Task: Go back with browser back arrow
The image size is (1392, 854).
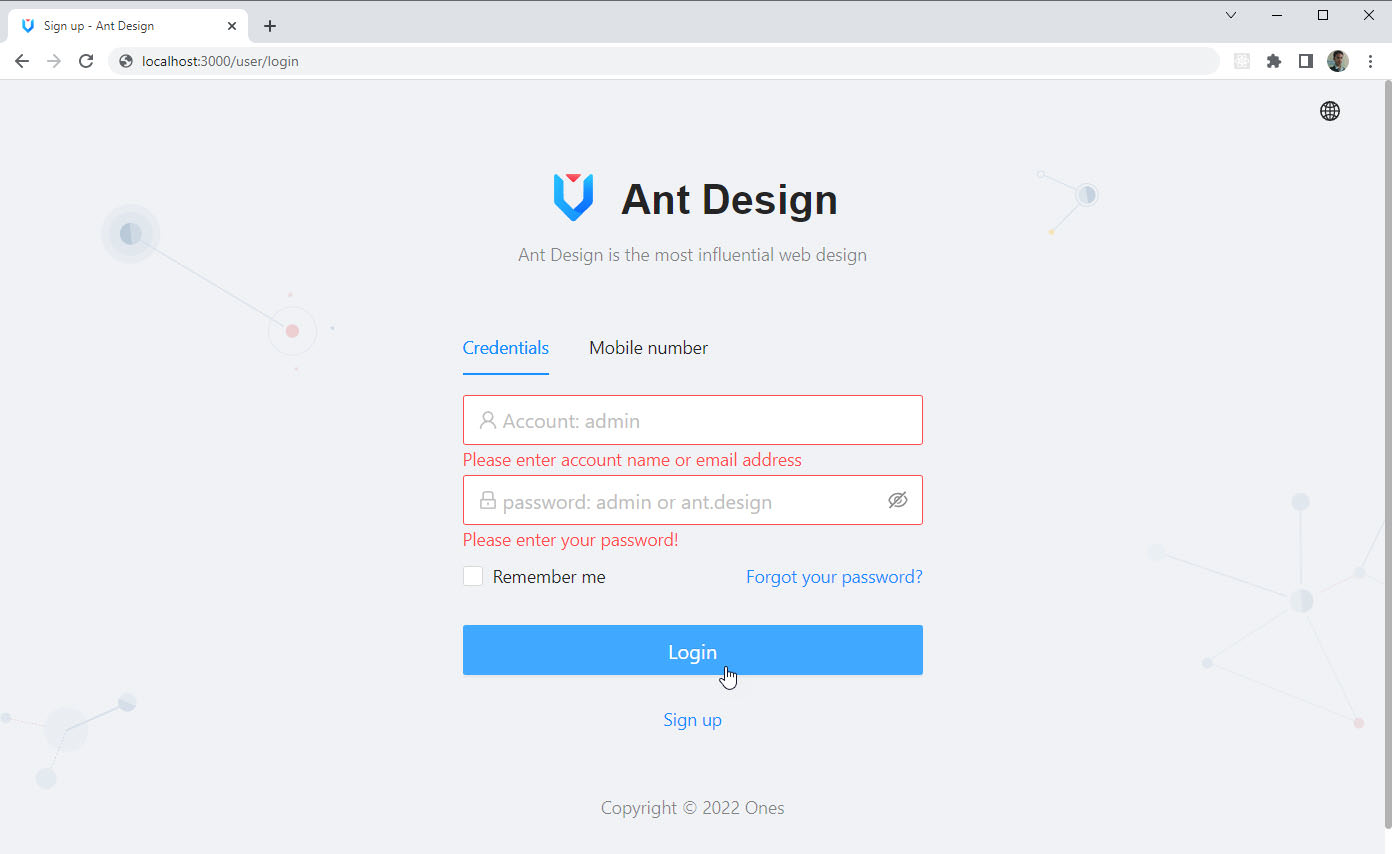Action: [22, 61]
